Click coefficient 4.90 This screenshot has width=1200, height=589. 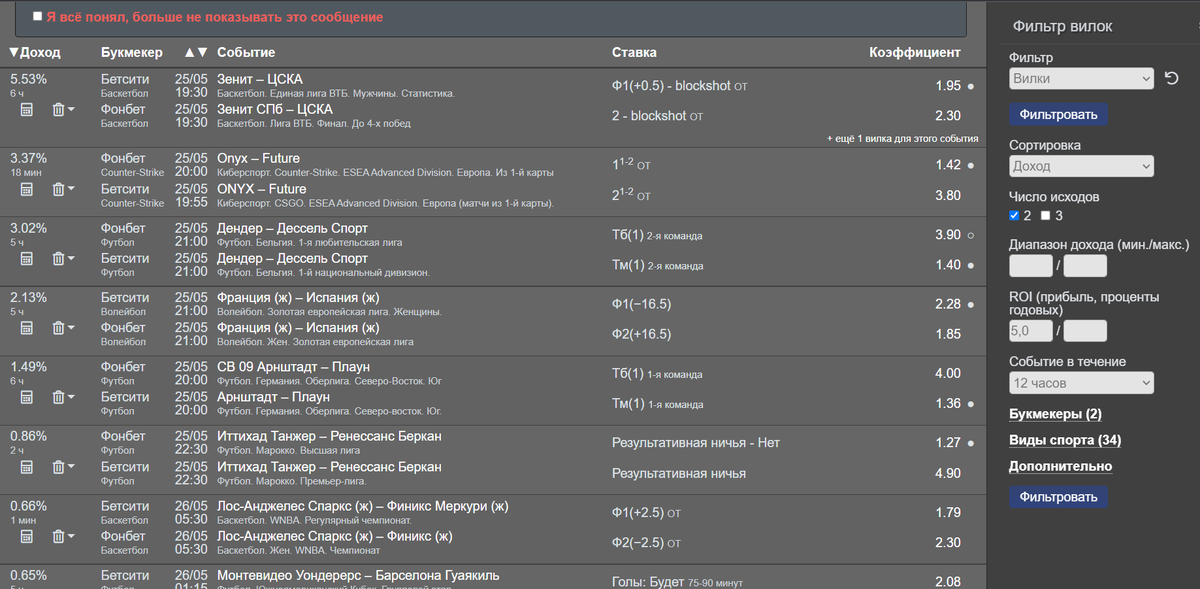[x=947, y=473]
